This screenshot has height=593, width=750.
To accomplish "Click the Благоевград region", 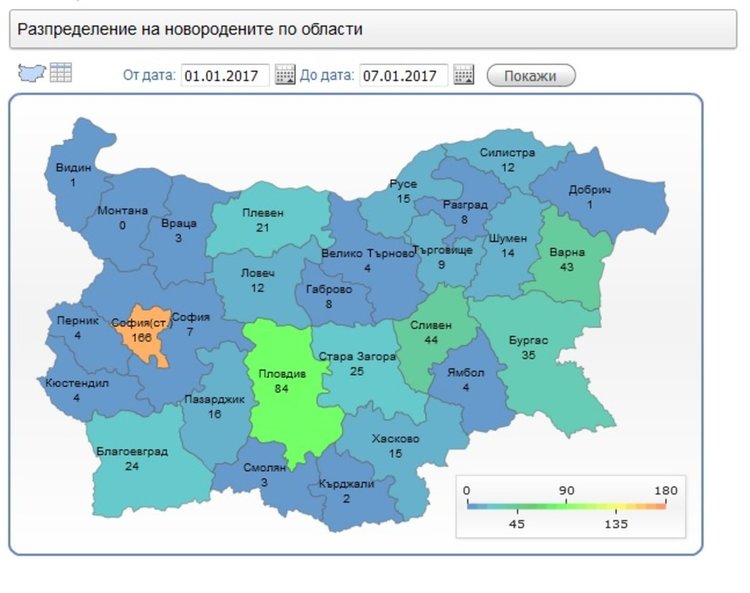I will [x=131, y=460].
